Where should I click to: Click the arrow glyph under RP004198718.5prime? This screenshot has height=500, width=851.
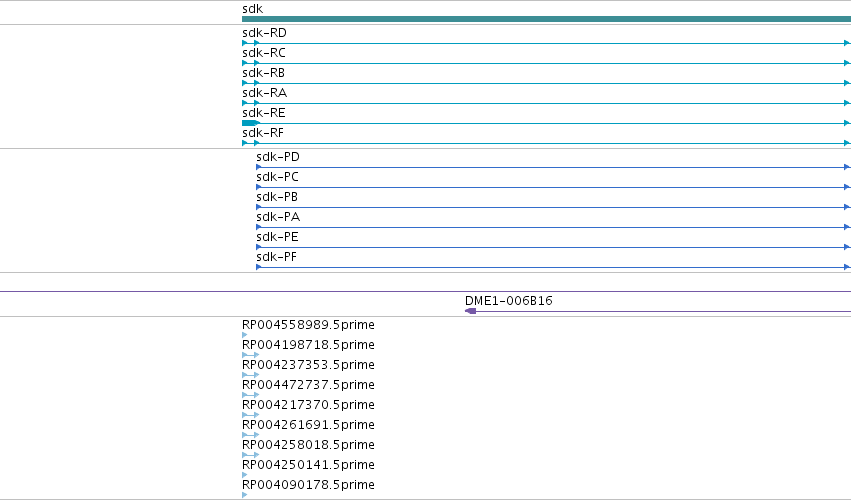(x=251, y=355)
